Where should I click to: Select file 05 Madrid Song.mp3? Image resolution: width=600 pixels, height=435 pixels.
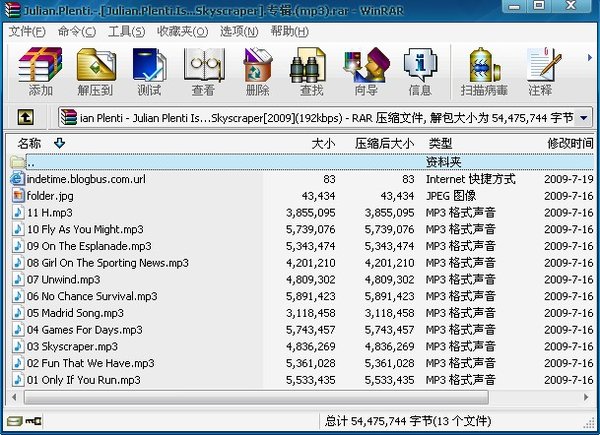point(75,313)
